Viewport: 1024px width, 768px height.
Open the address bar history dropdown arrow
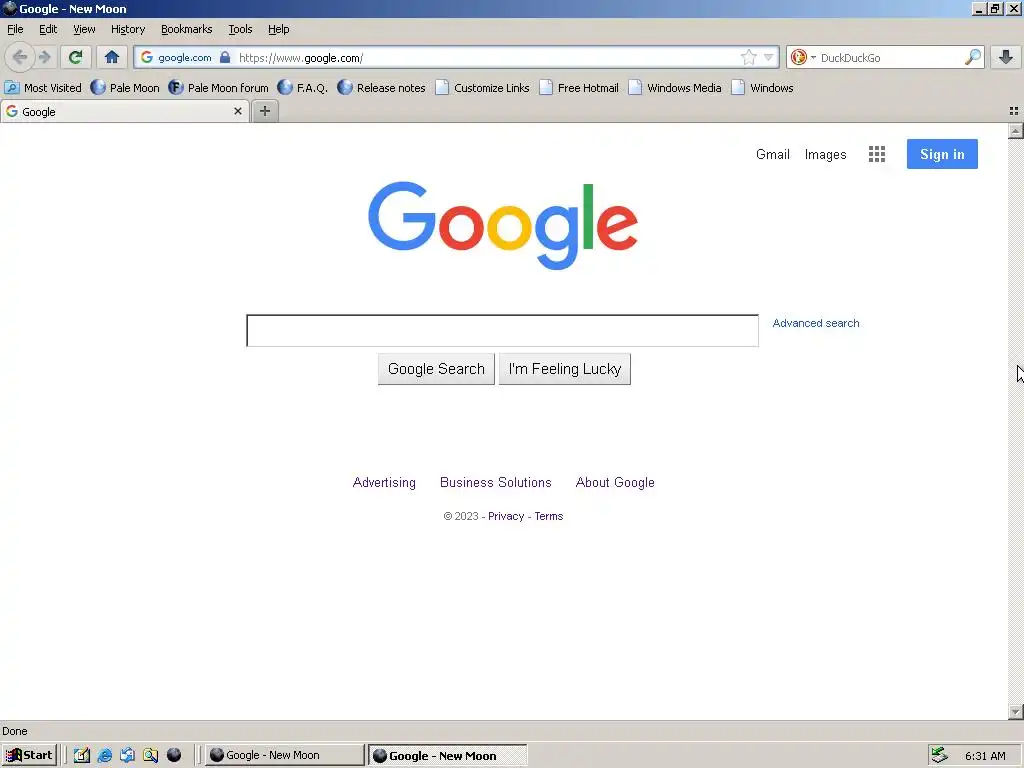769,57
